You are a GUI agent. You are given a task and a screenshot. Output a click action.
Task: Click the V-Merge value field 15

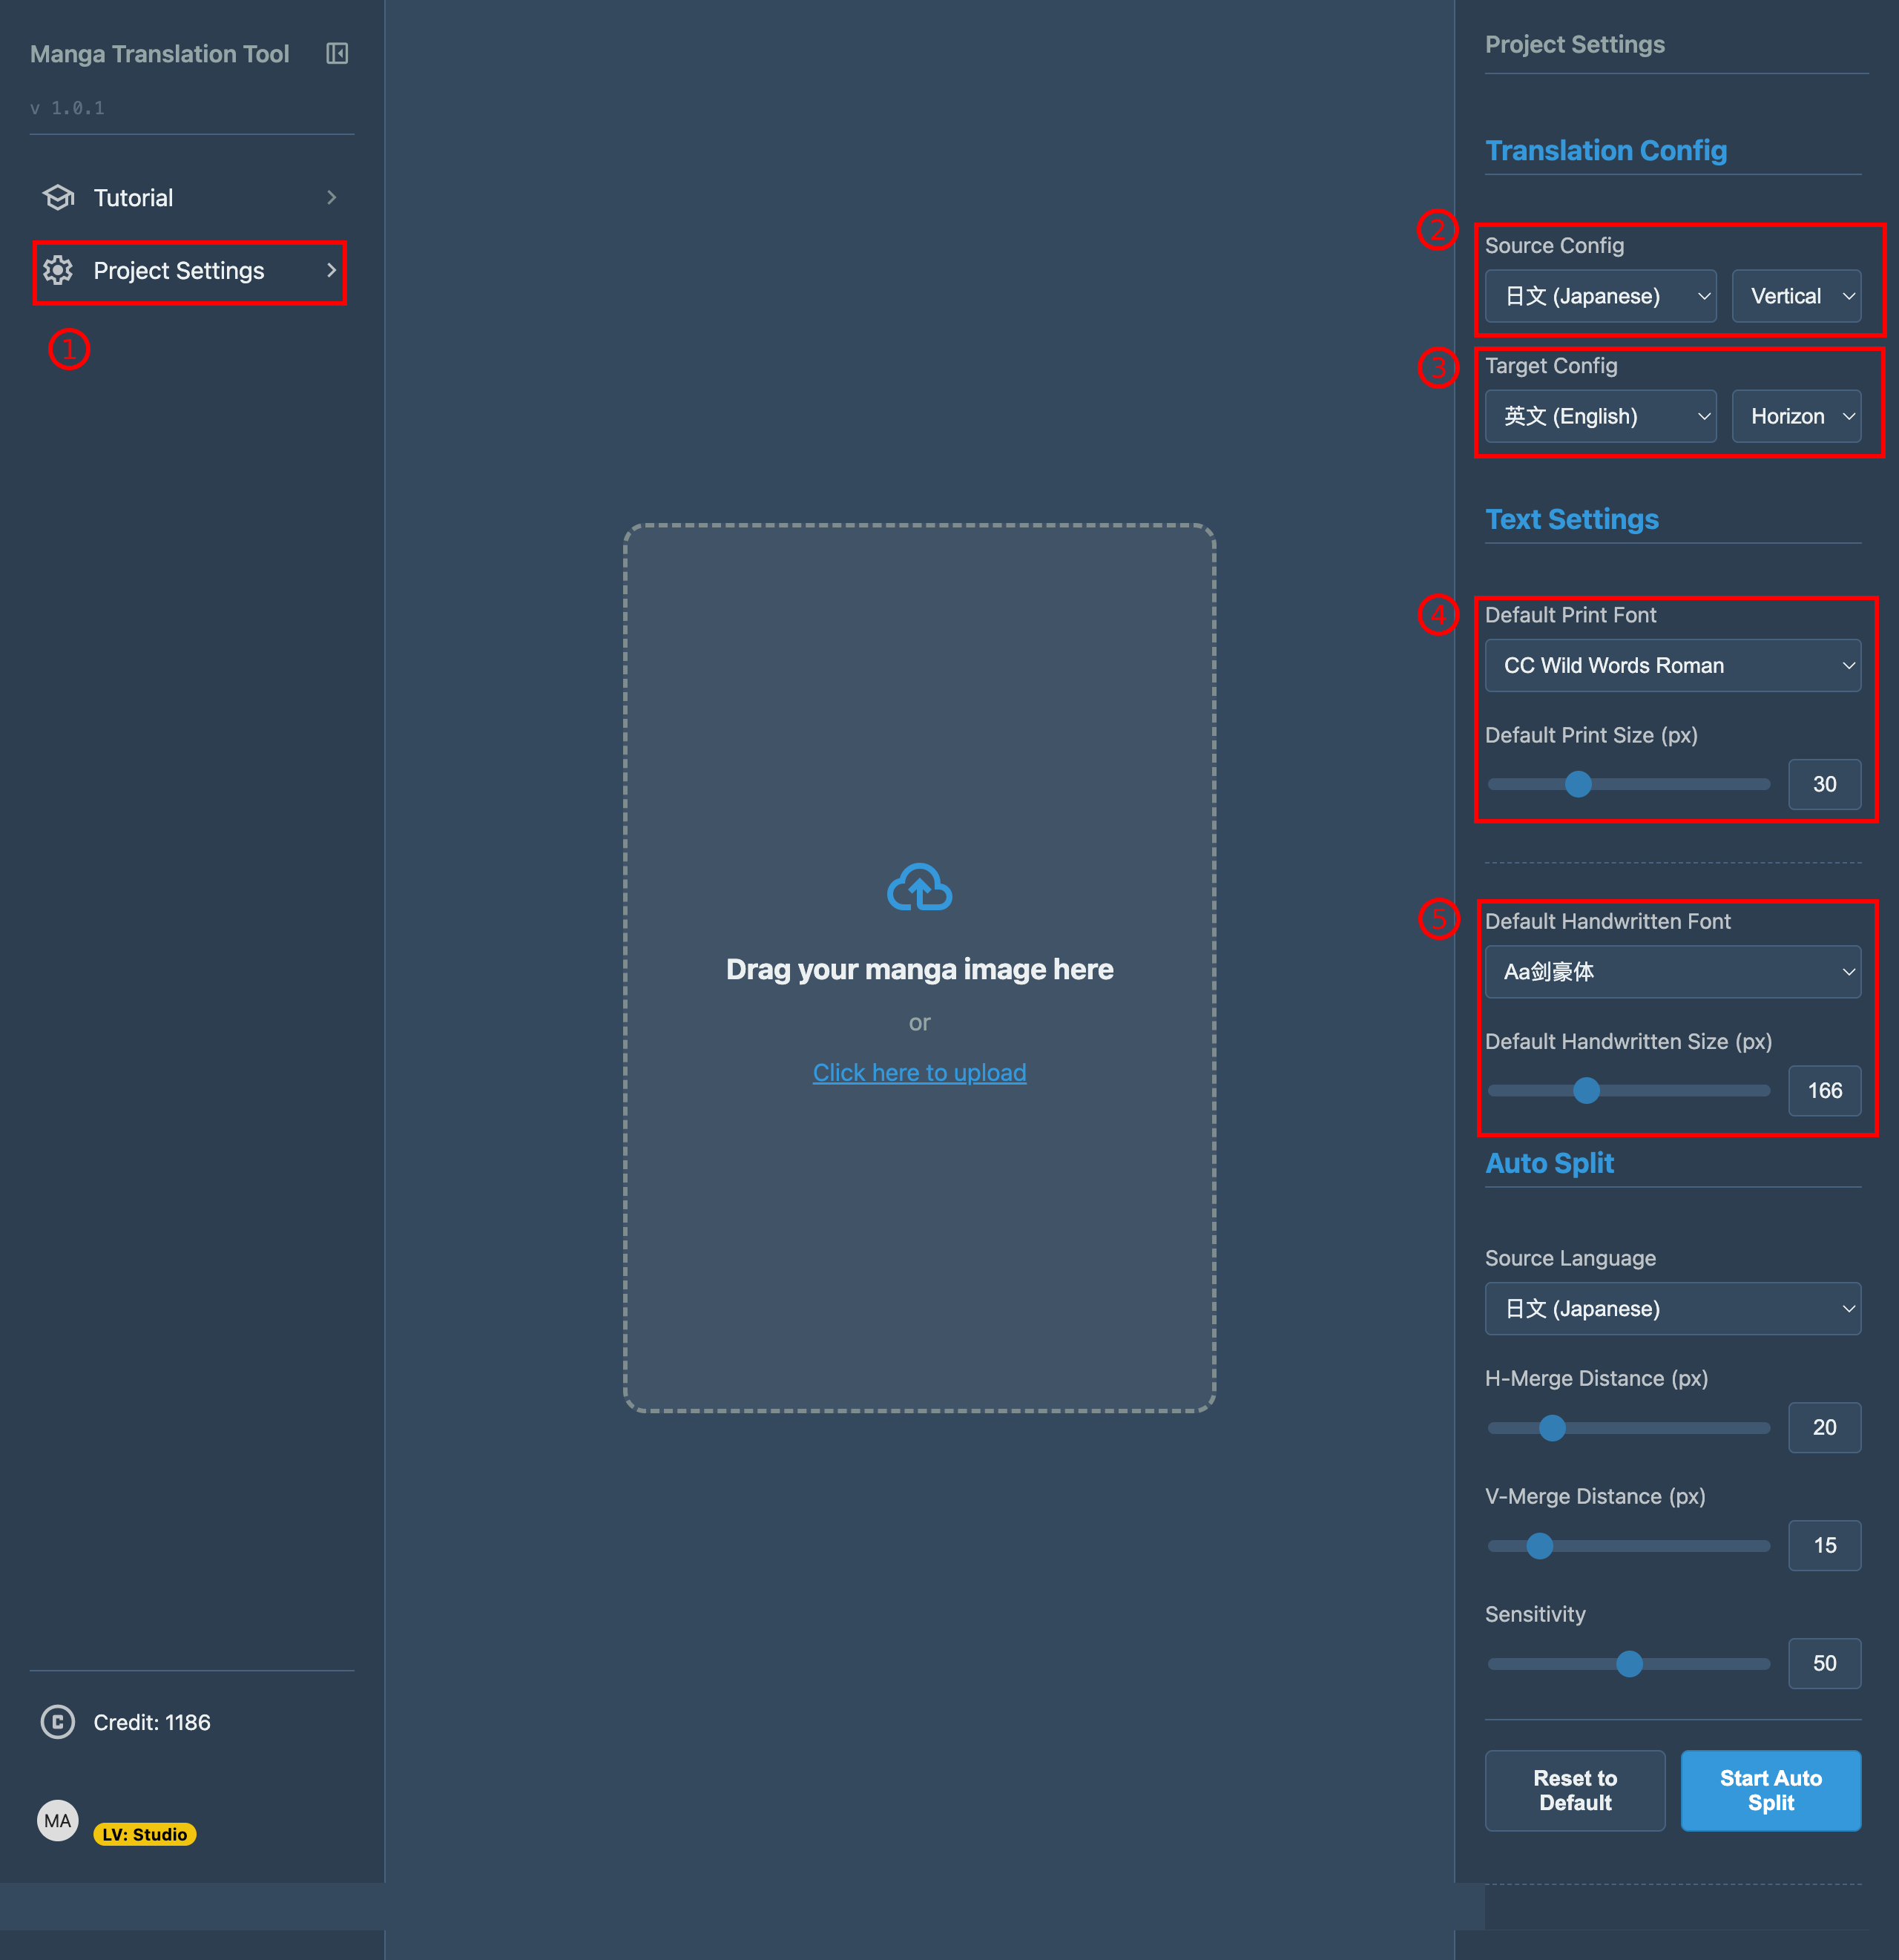(1824, 1546)
